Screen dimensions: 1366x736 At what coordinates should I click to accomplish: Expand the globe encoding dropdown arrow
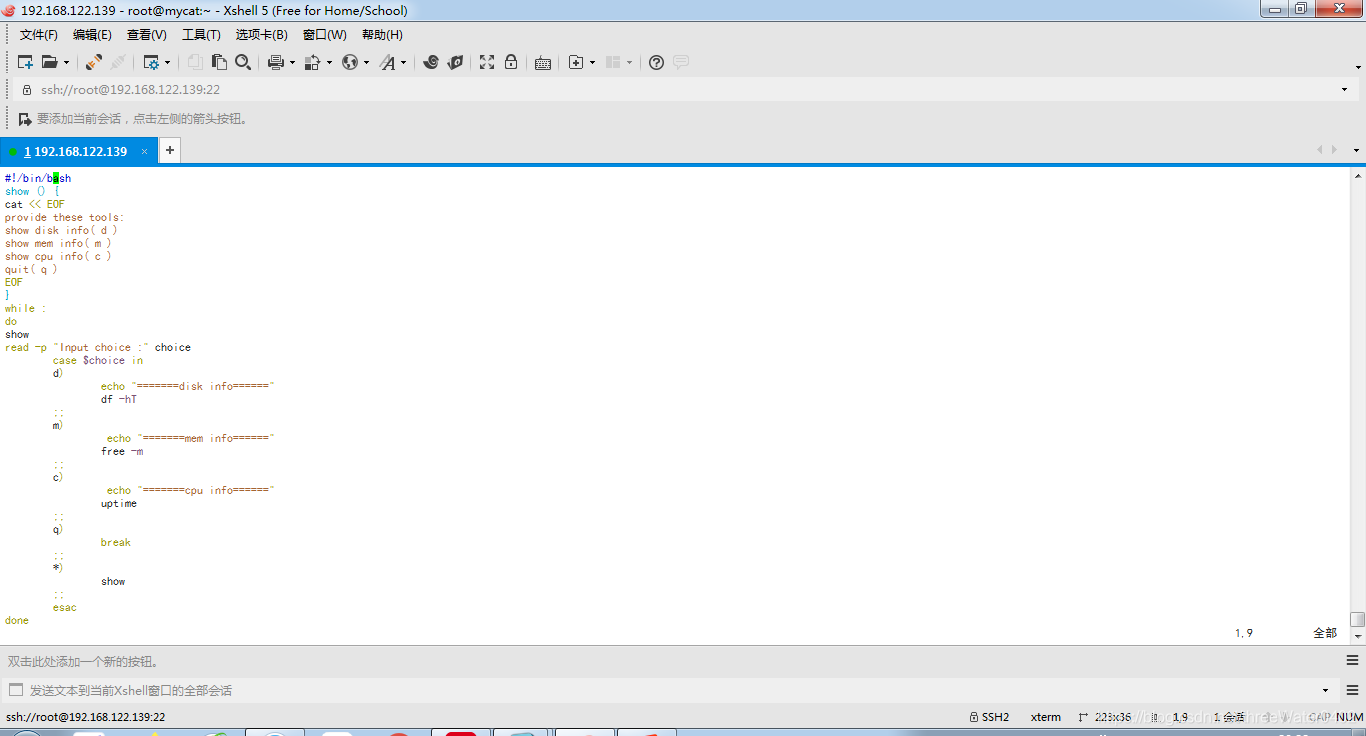tap(366, 62)
